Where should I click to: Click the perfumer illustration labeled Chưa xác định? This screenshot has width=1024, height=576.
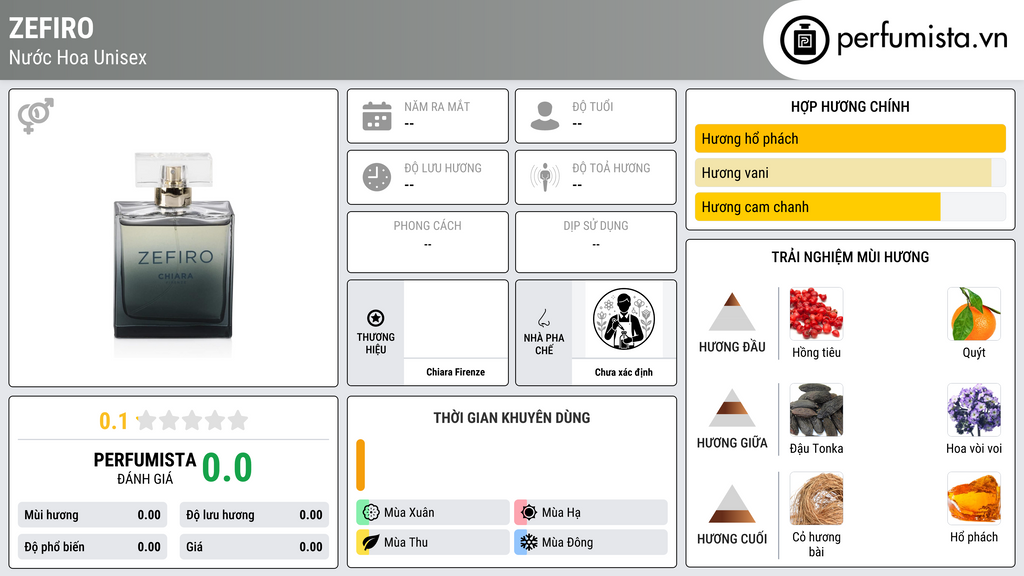pos(624,319)
